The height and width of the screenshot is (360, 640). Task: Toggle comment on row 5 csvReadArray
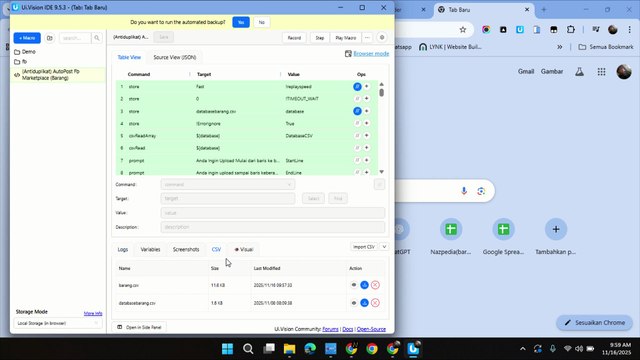click(357, 136)
